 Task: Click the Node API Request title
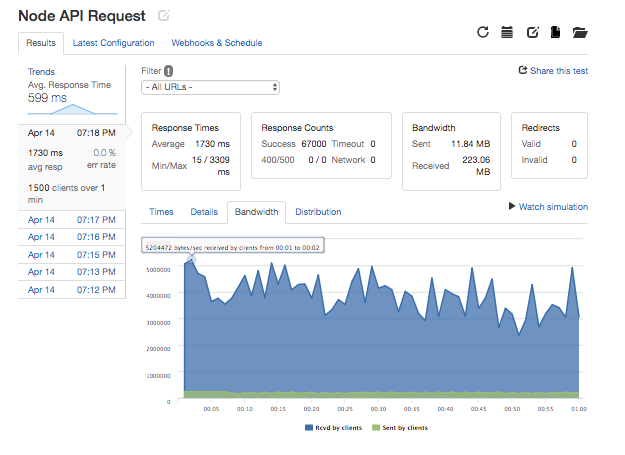coord(82,16)
